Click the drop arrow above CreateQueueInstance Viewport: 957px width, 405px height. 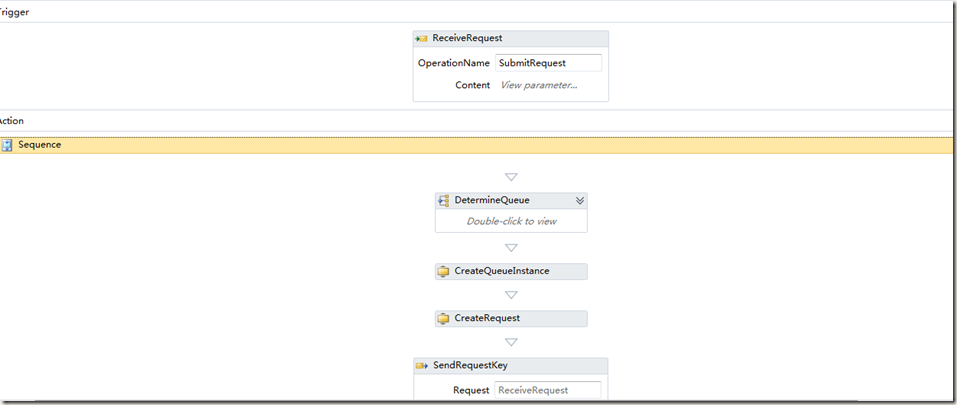click(511, 248)
